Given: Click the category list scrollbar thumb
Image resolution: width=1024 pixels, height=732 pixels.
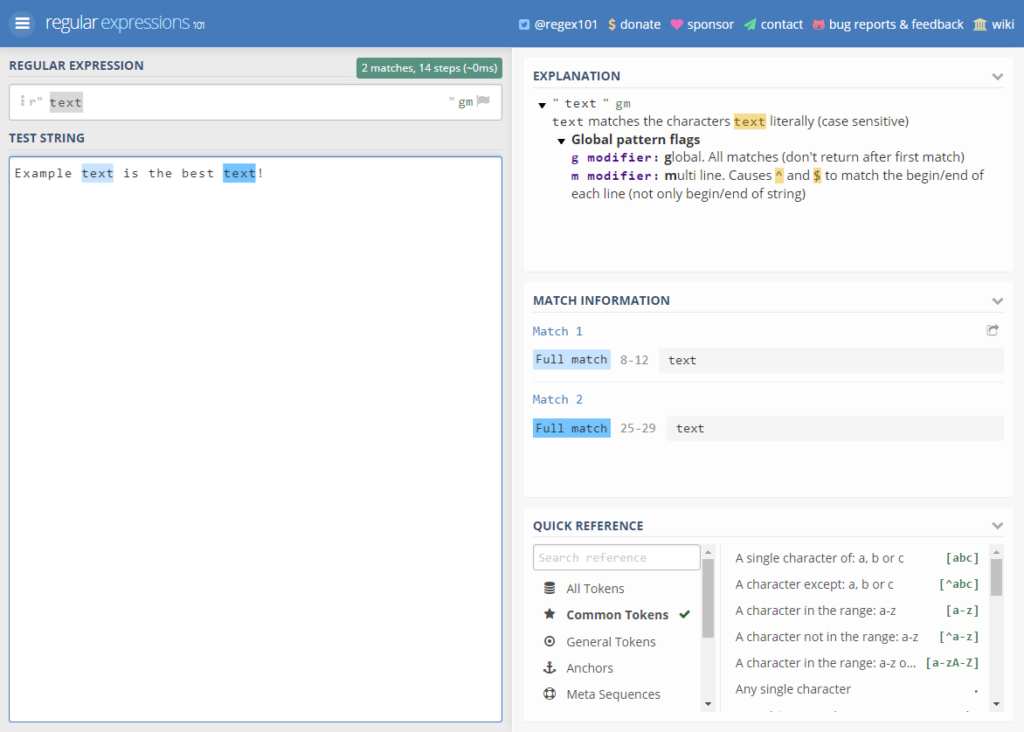Looking at the screenshot, I should pos(708,597).
